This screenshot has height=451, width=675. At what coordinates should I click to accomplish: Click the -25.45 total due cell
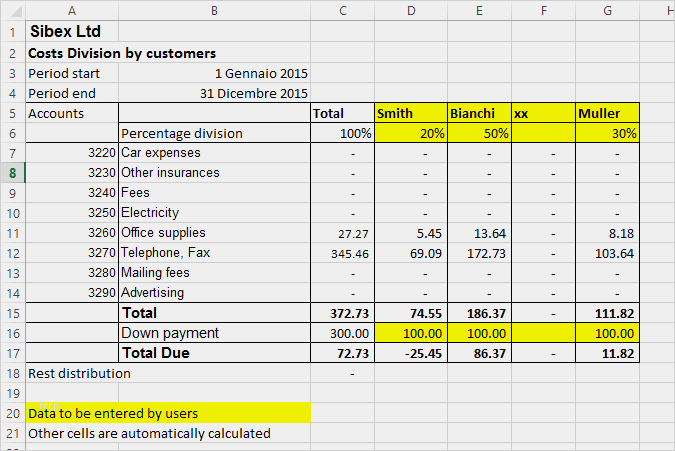[410, 353]
